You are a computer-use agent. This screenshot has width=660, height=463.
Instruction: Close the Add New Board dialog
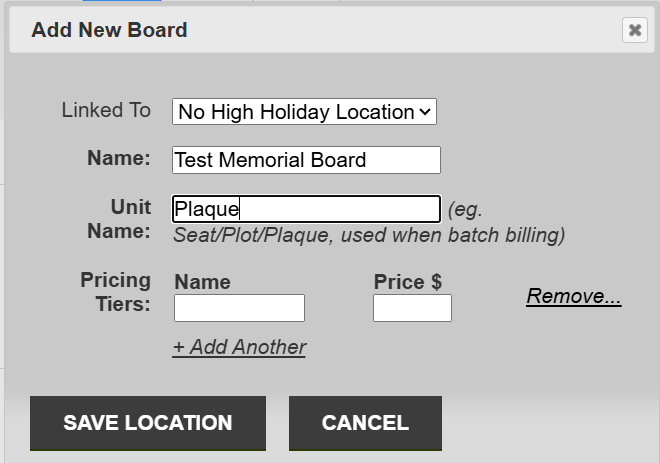634,30
